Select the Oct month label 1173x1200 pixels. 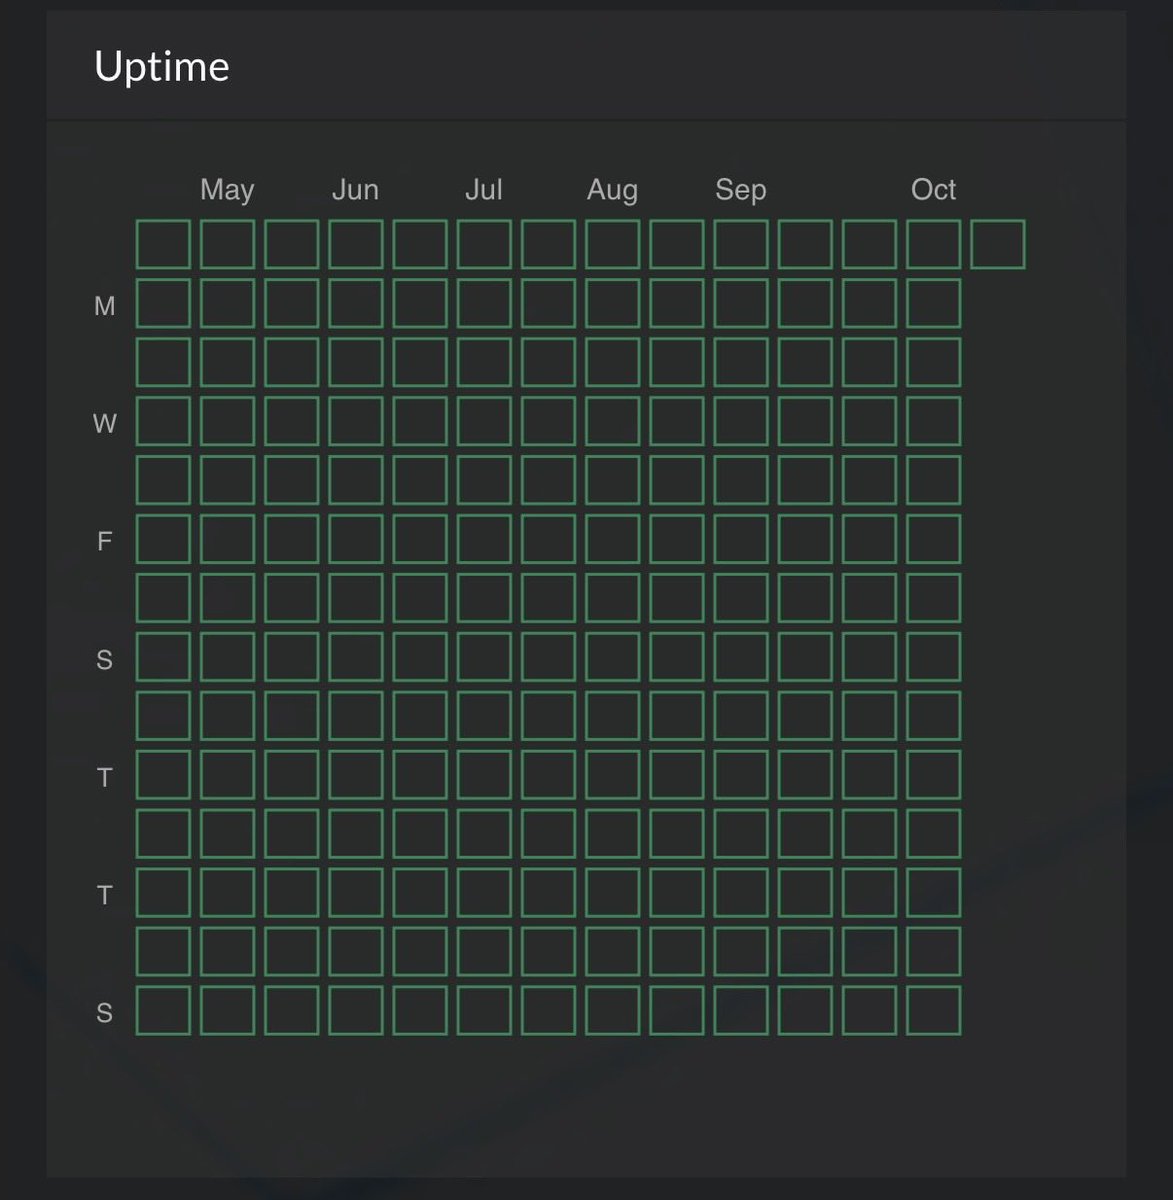933,189
